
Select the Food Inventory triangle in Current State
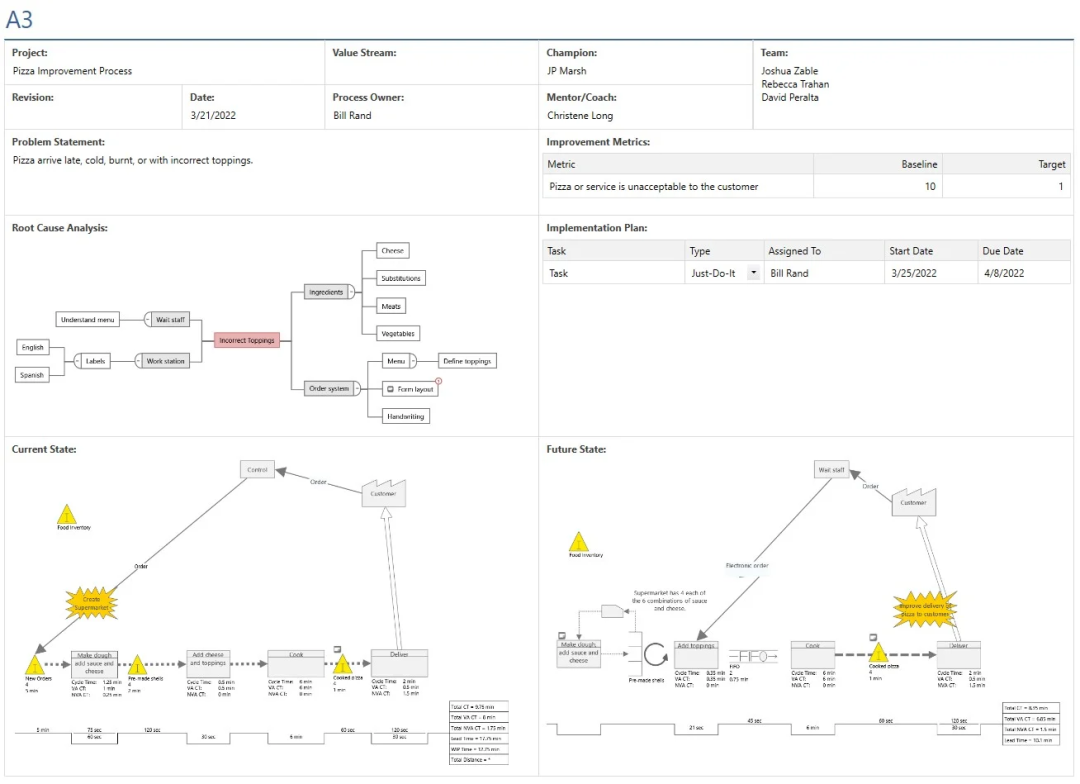(x=67, y=515)
